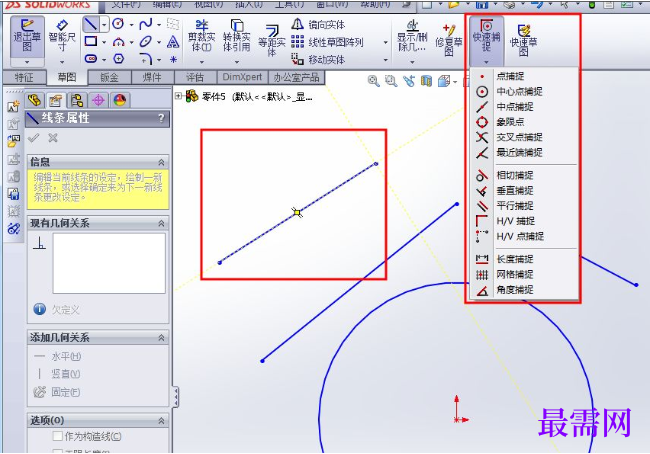Click the green OK checkmark

coord(33,138)
